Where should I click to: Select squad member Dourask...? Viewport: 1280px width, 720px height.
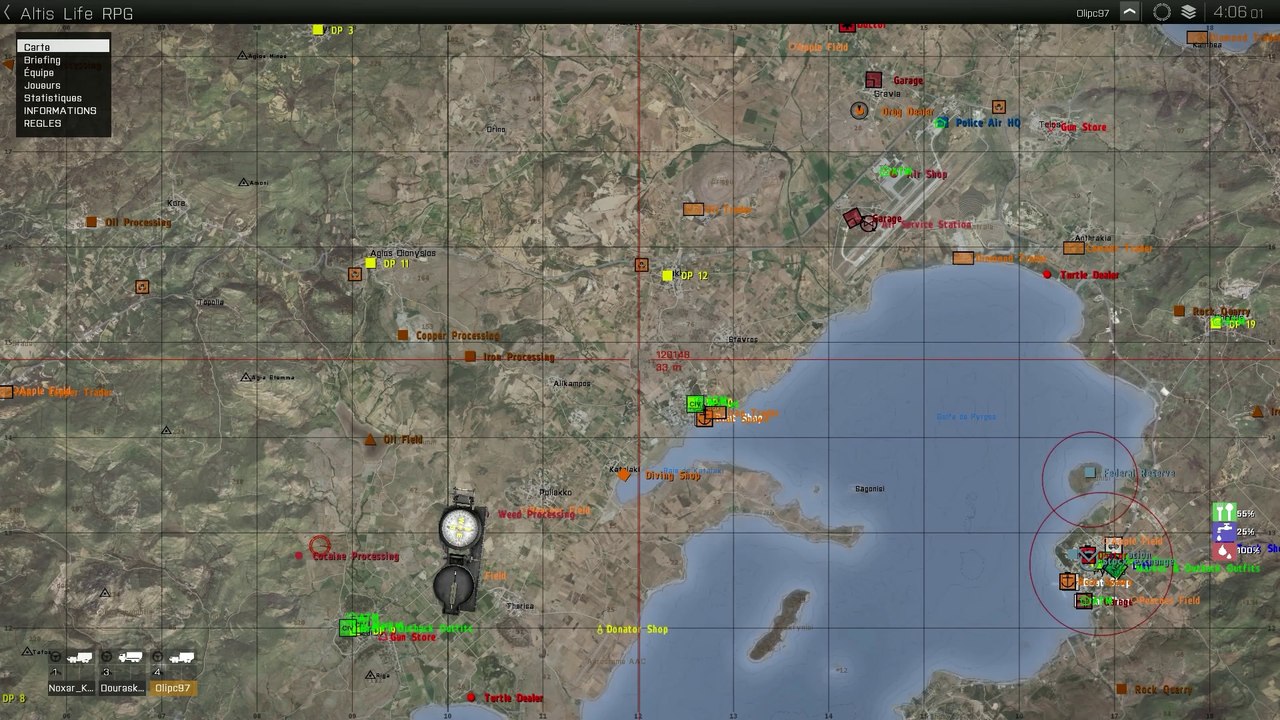coord(122,688)
